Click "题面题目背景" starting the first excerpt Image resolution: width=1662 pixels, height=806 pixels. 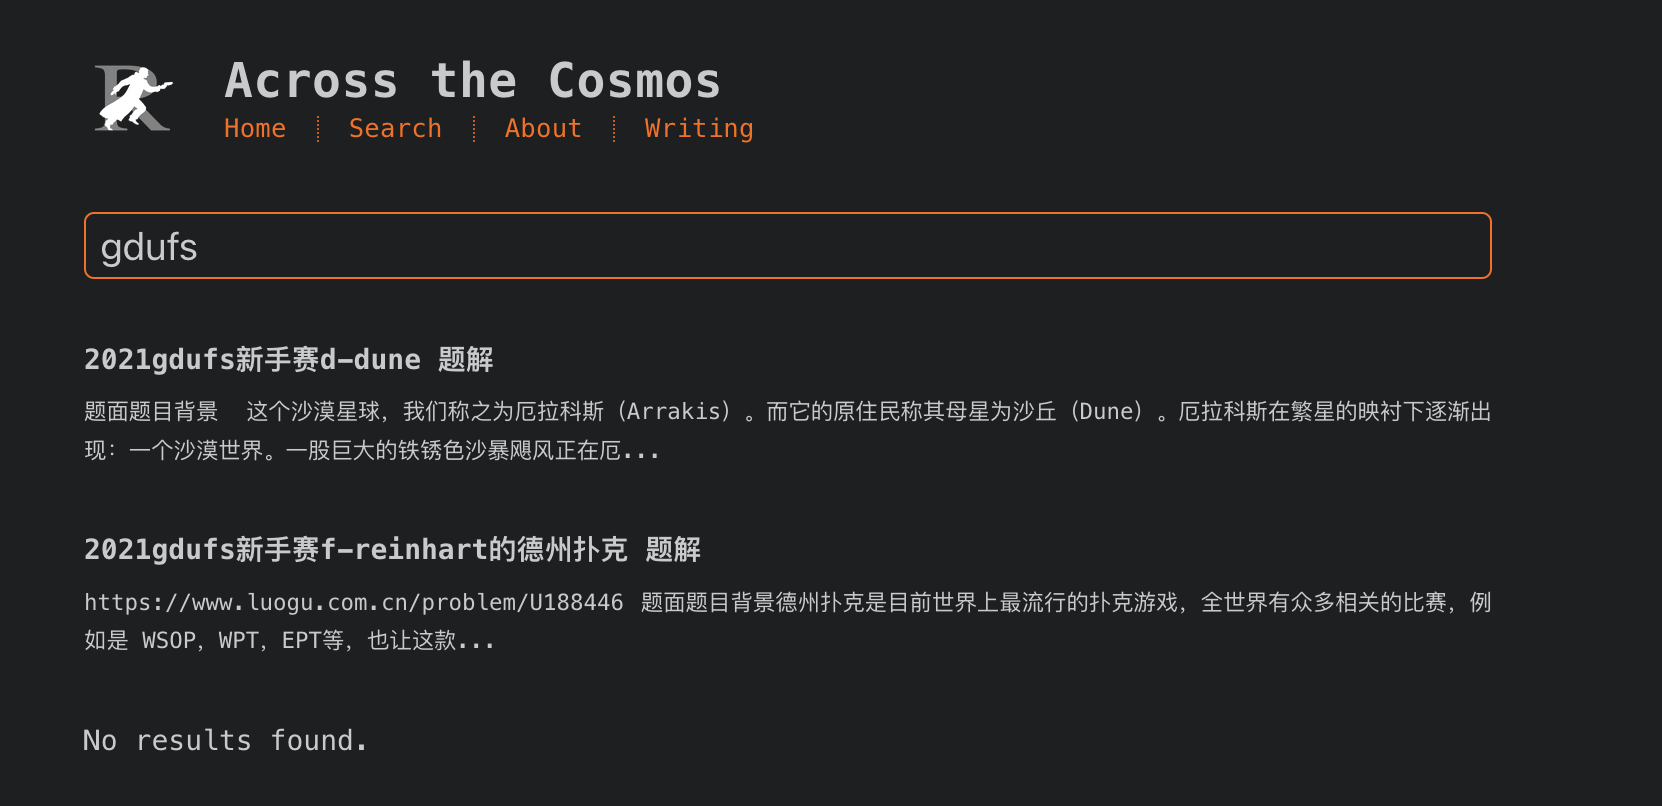point(151,412)
